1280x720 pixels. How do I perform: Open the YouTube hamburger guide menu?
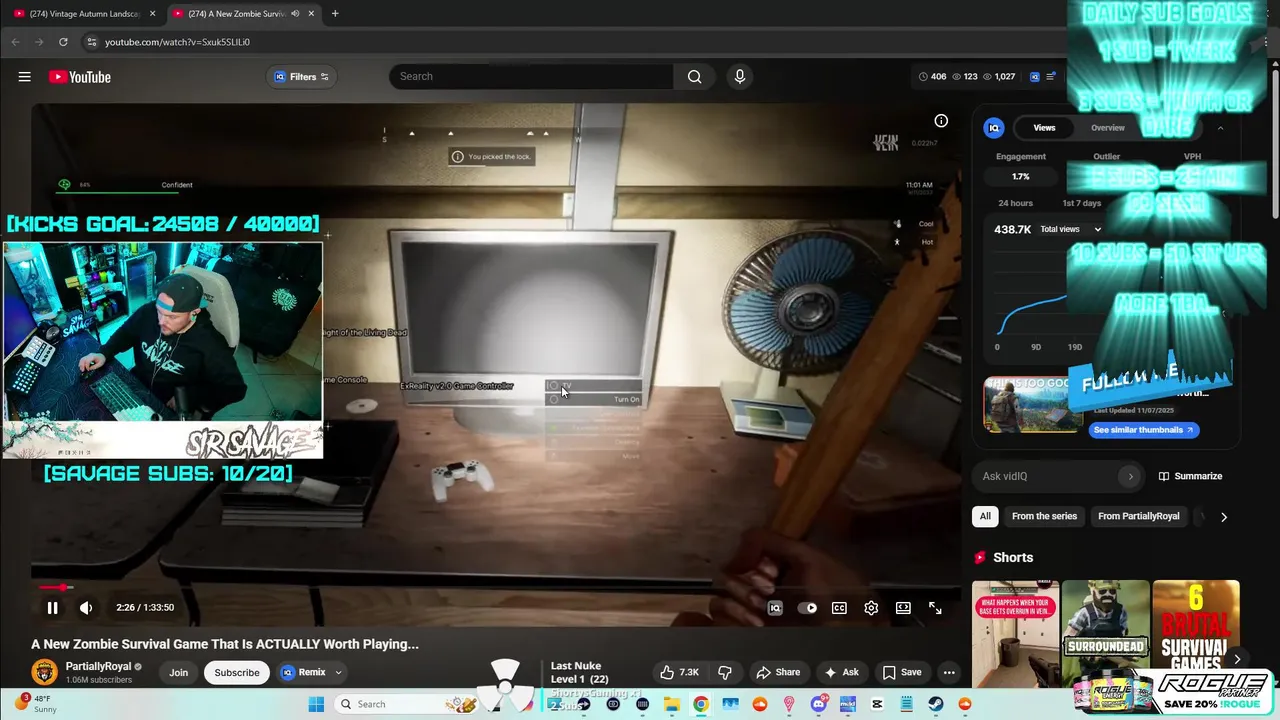pos(24,77)
